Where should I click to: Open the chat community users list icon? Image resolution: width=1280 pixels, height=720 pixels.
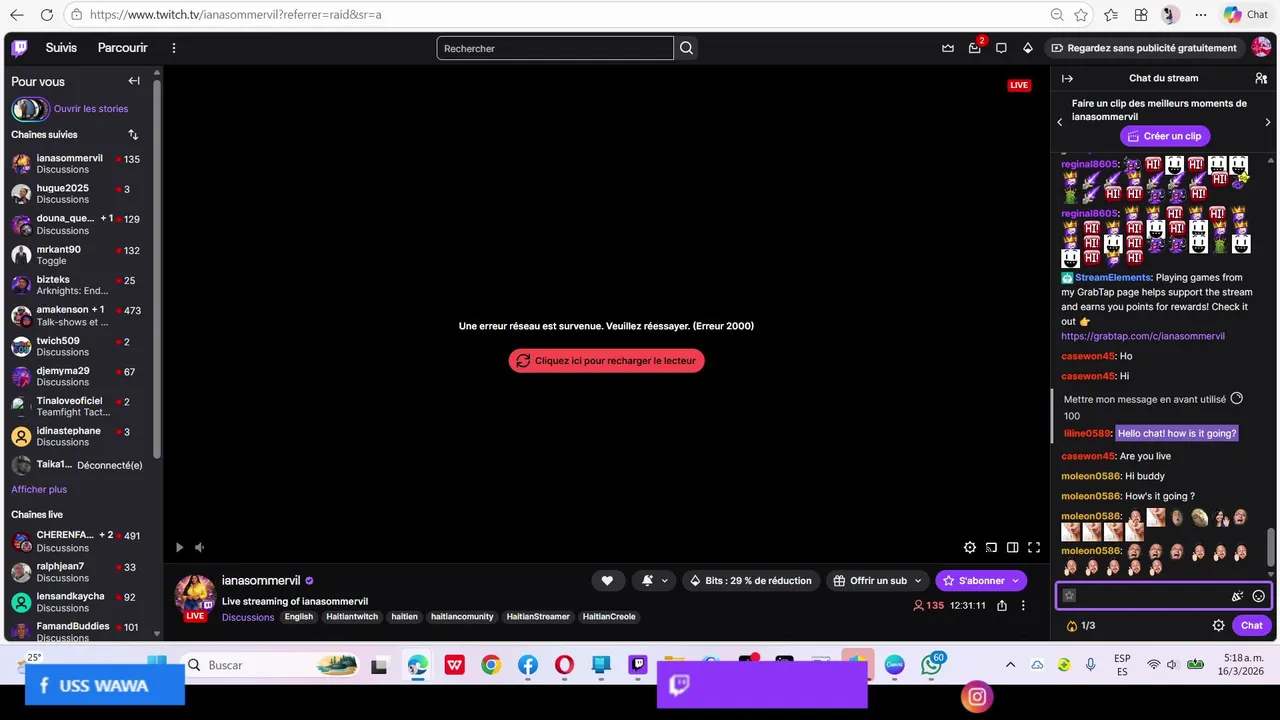coord(1261,78)
